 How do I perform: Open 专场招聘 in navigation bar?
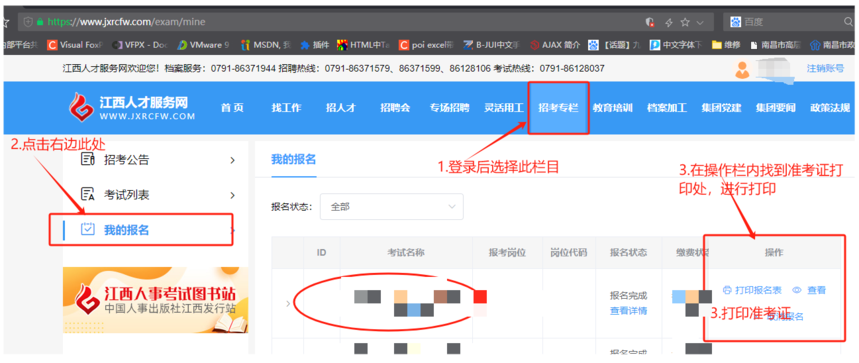pos(449,108)
